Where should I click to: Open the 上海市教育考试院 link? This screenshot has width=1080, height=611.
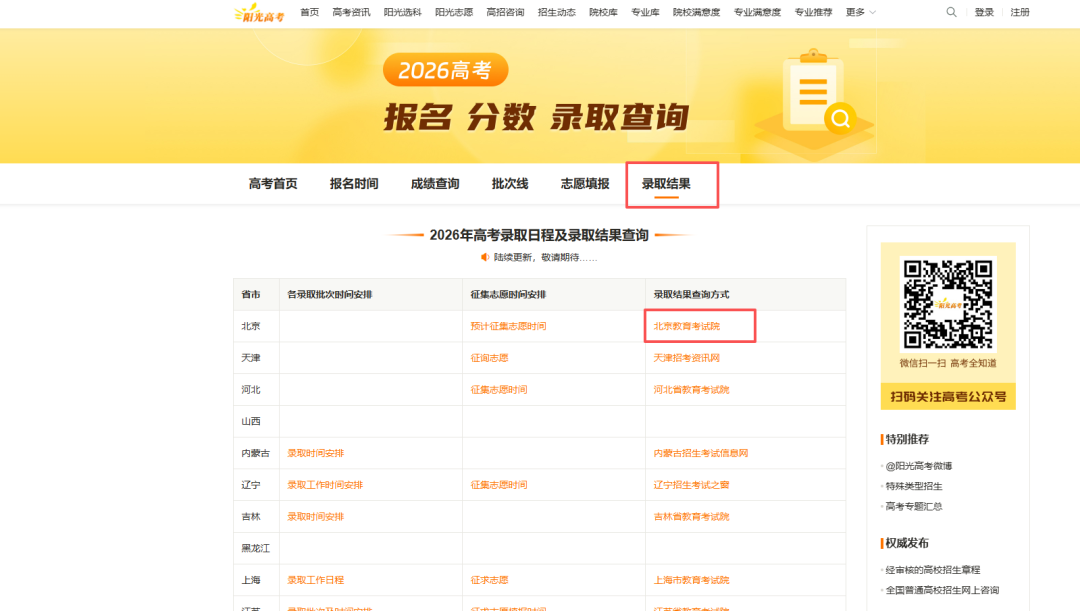click(692, 580)
